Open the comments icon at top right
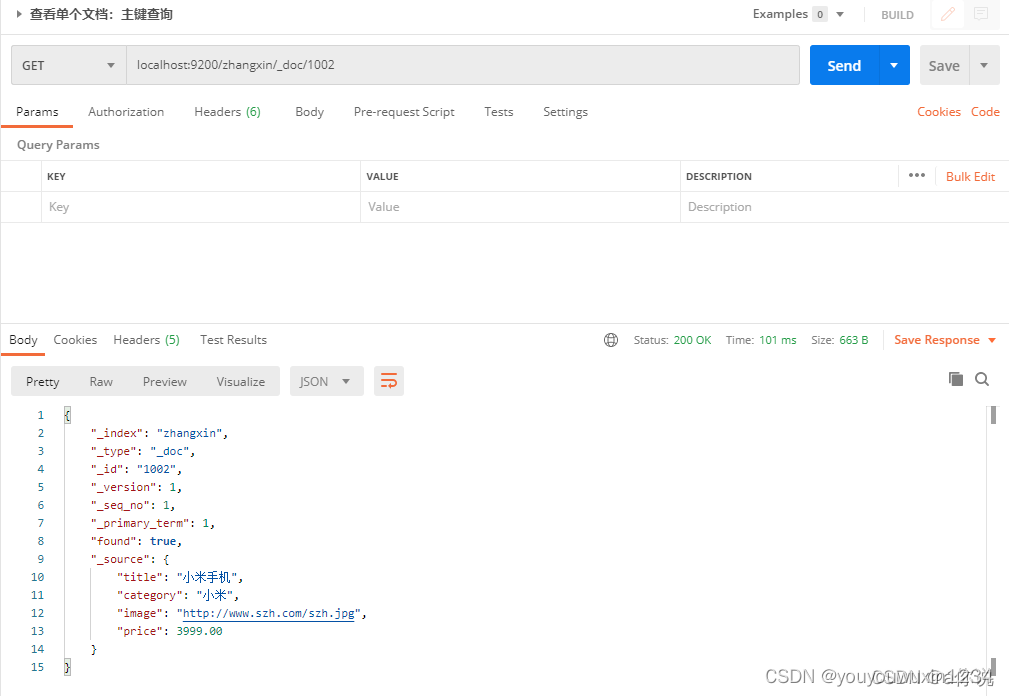1009x696 pixels. click(x=981, y=14)
